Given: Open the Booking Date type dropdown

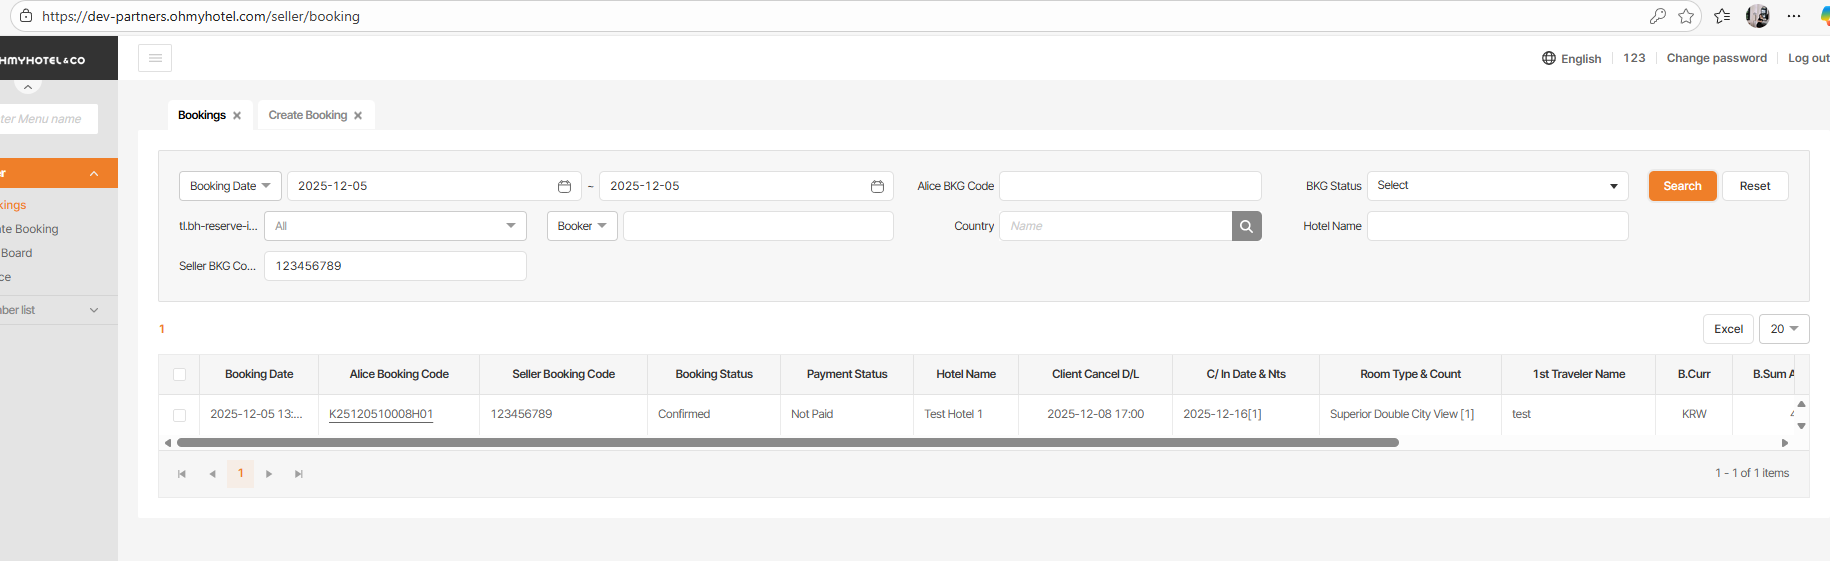Looking at the screenshot, I should tap(230, 186).
